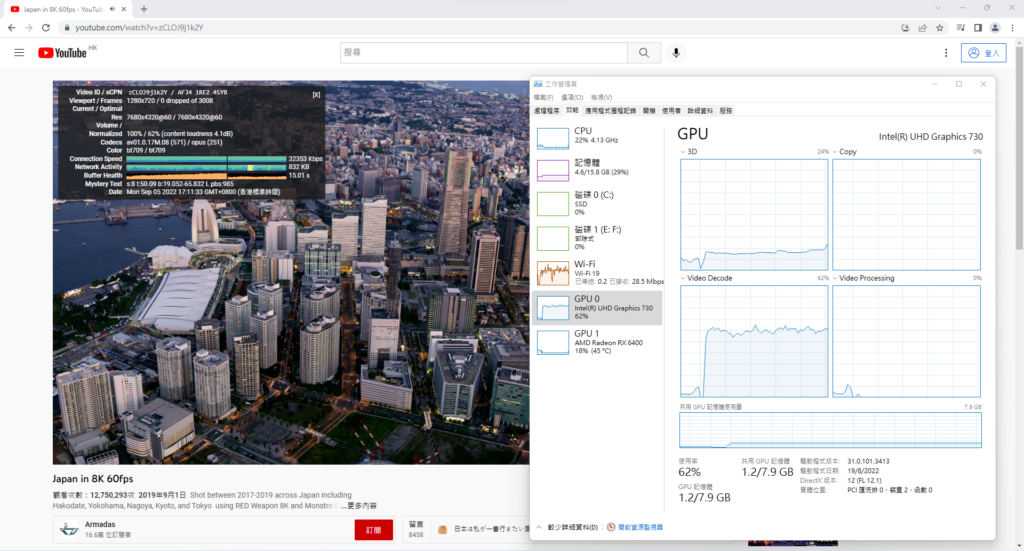Start voice search with the microphone icon
This screenshot has width=1024, height=551.
677,52
